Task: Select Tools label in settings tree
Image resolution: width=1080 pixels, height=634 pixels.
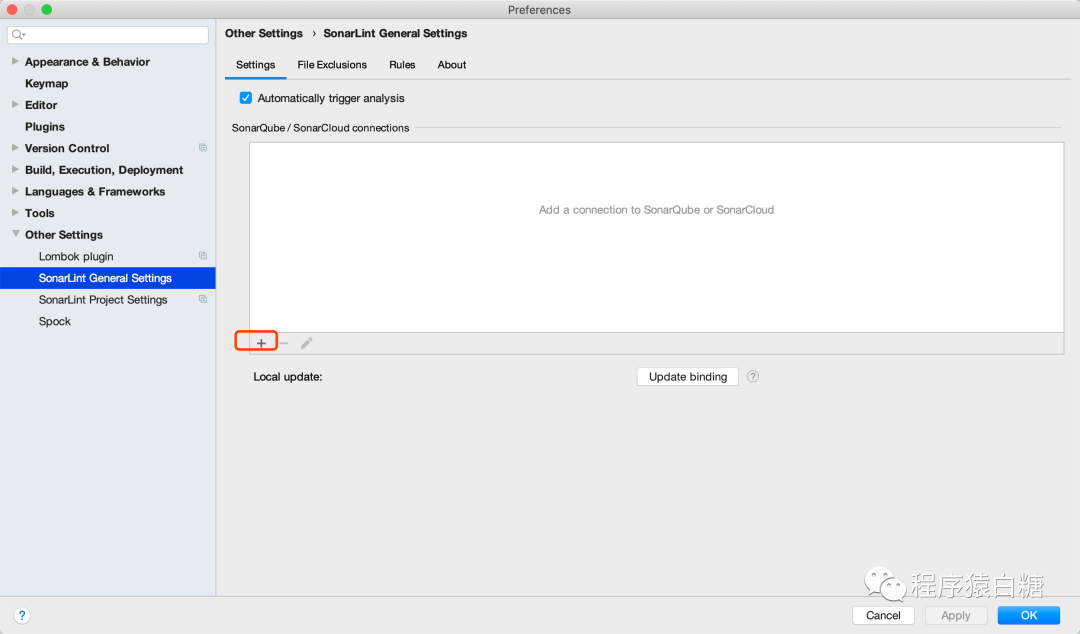Action: [x=39, y=213]
